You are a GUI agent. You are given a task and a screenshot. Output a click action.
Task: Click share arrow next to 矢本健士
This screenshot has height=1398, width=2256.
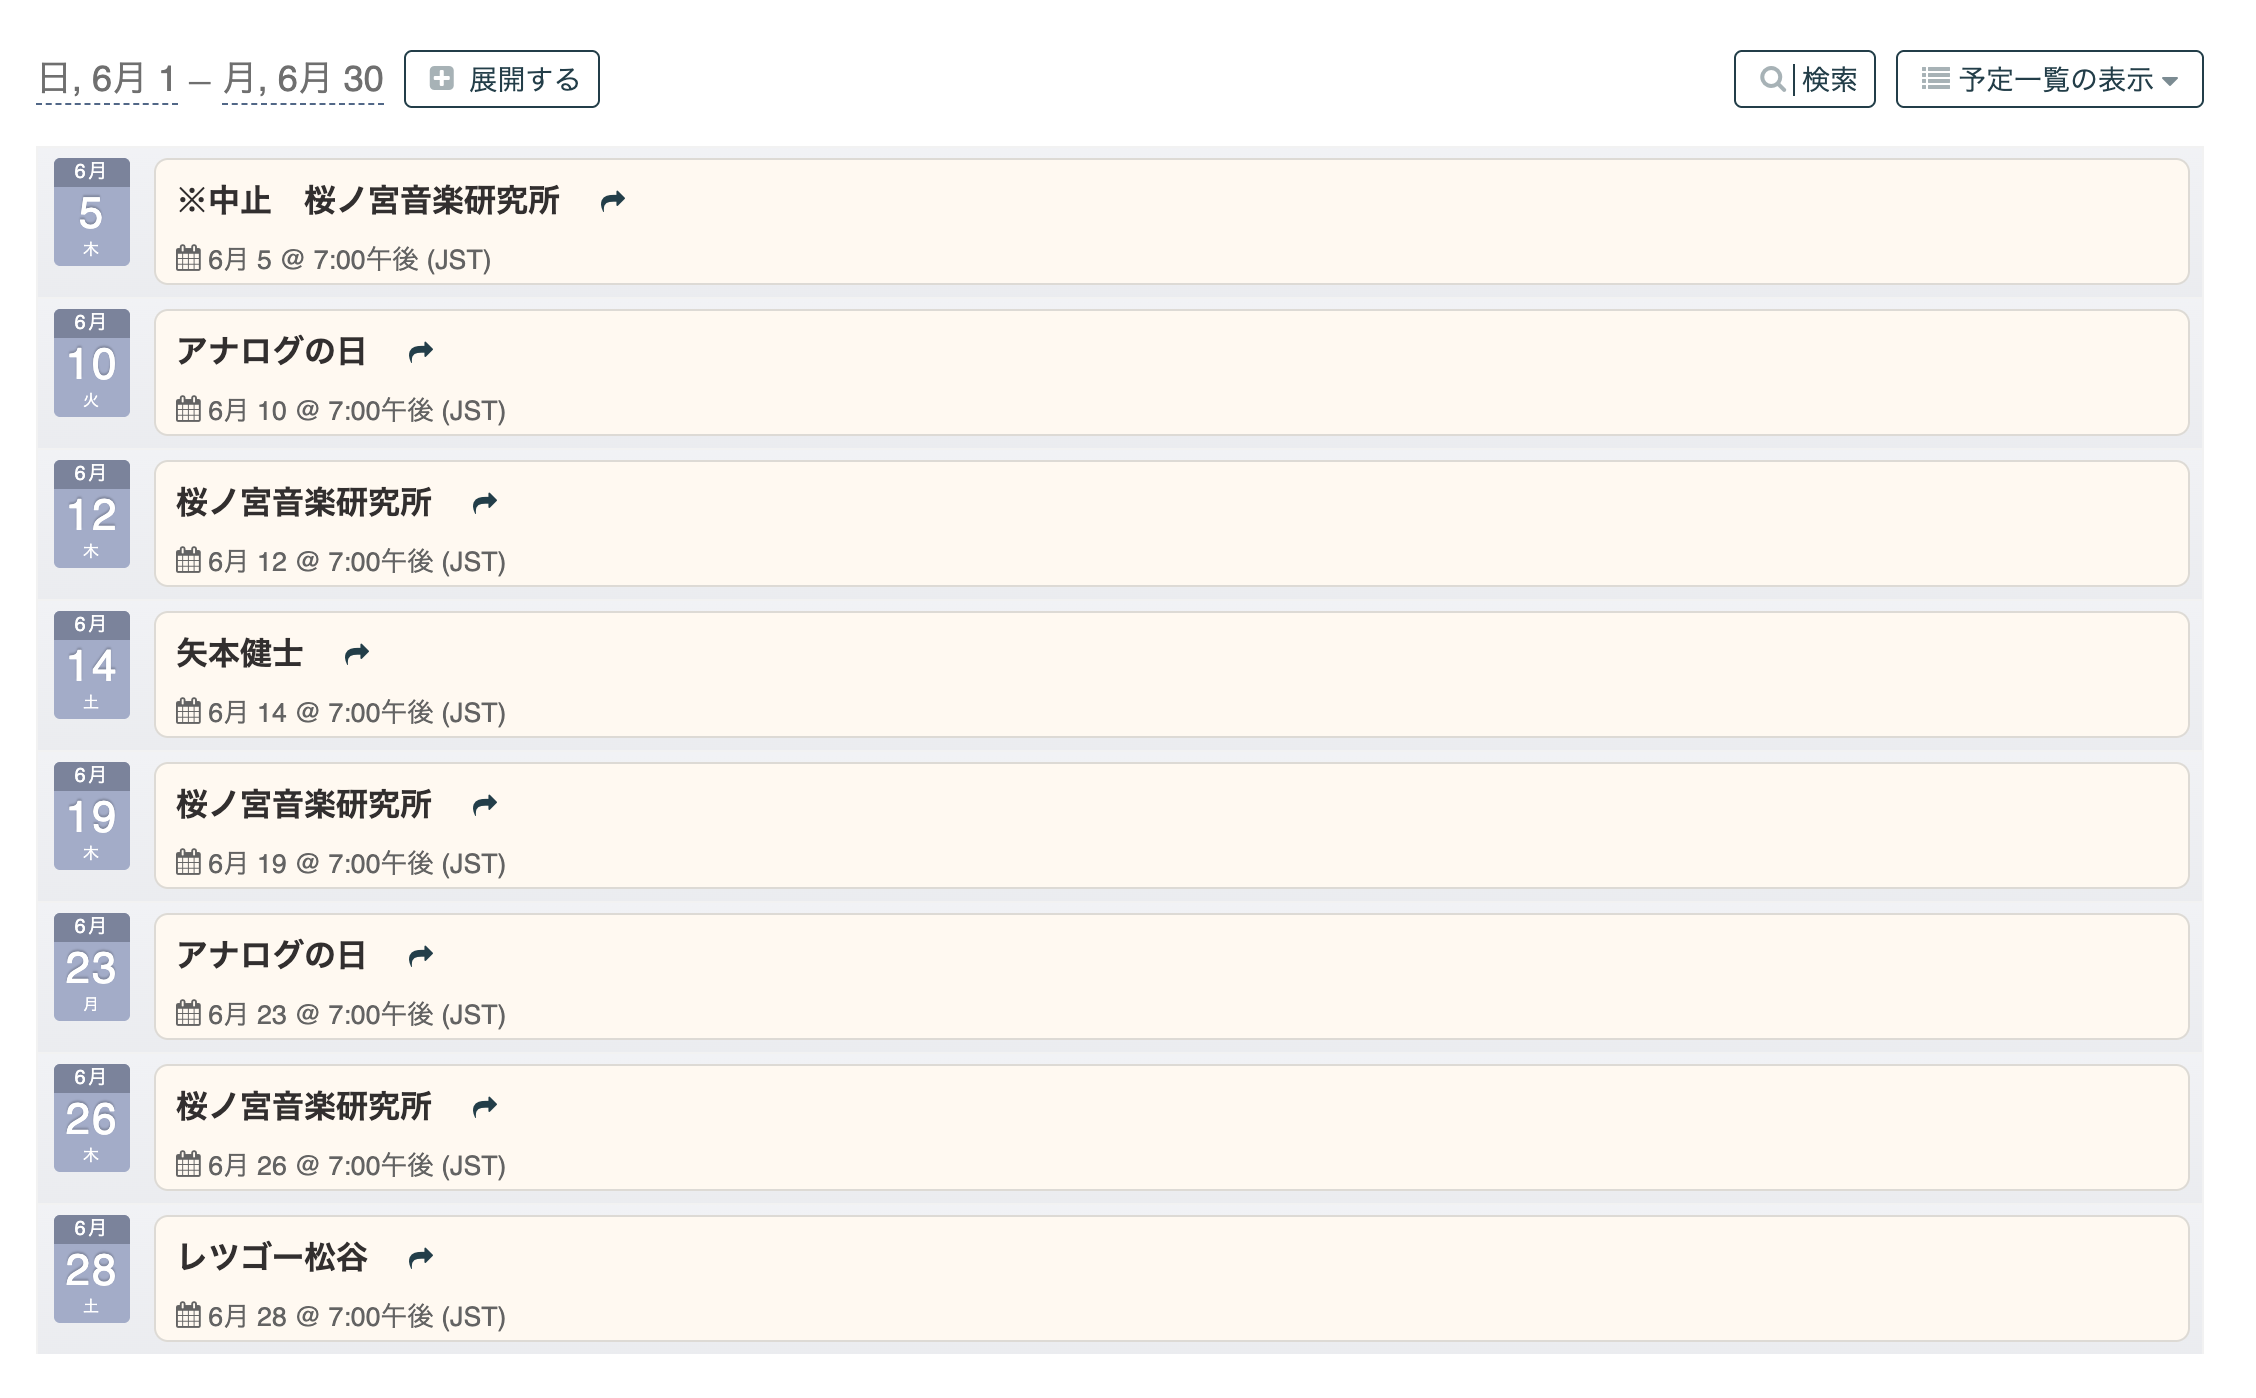click(356, 654)
